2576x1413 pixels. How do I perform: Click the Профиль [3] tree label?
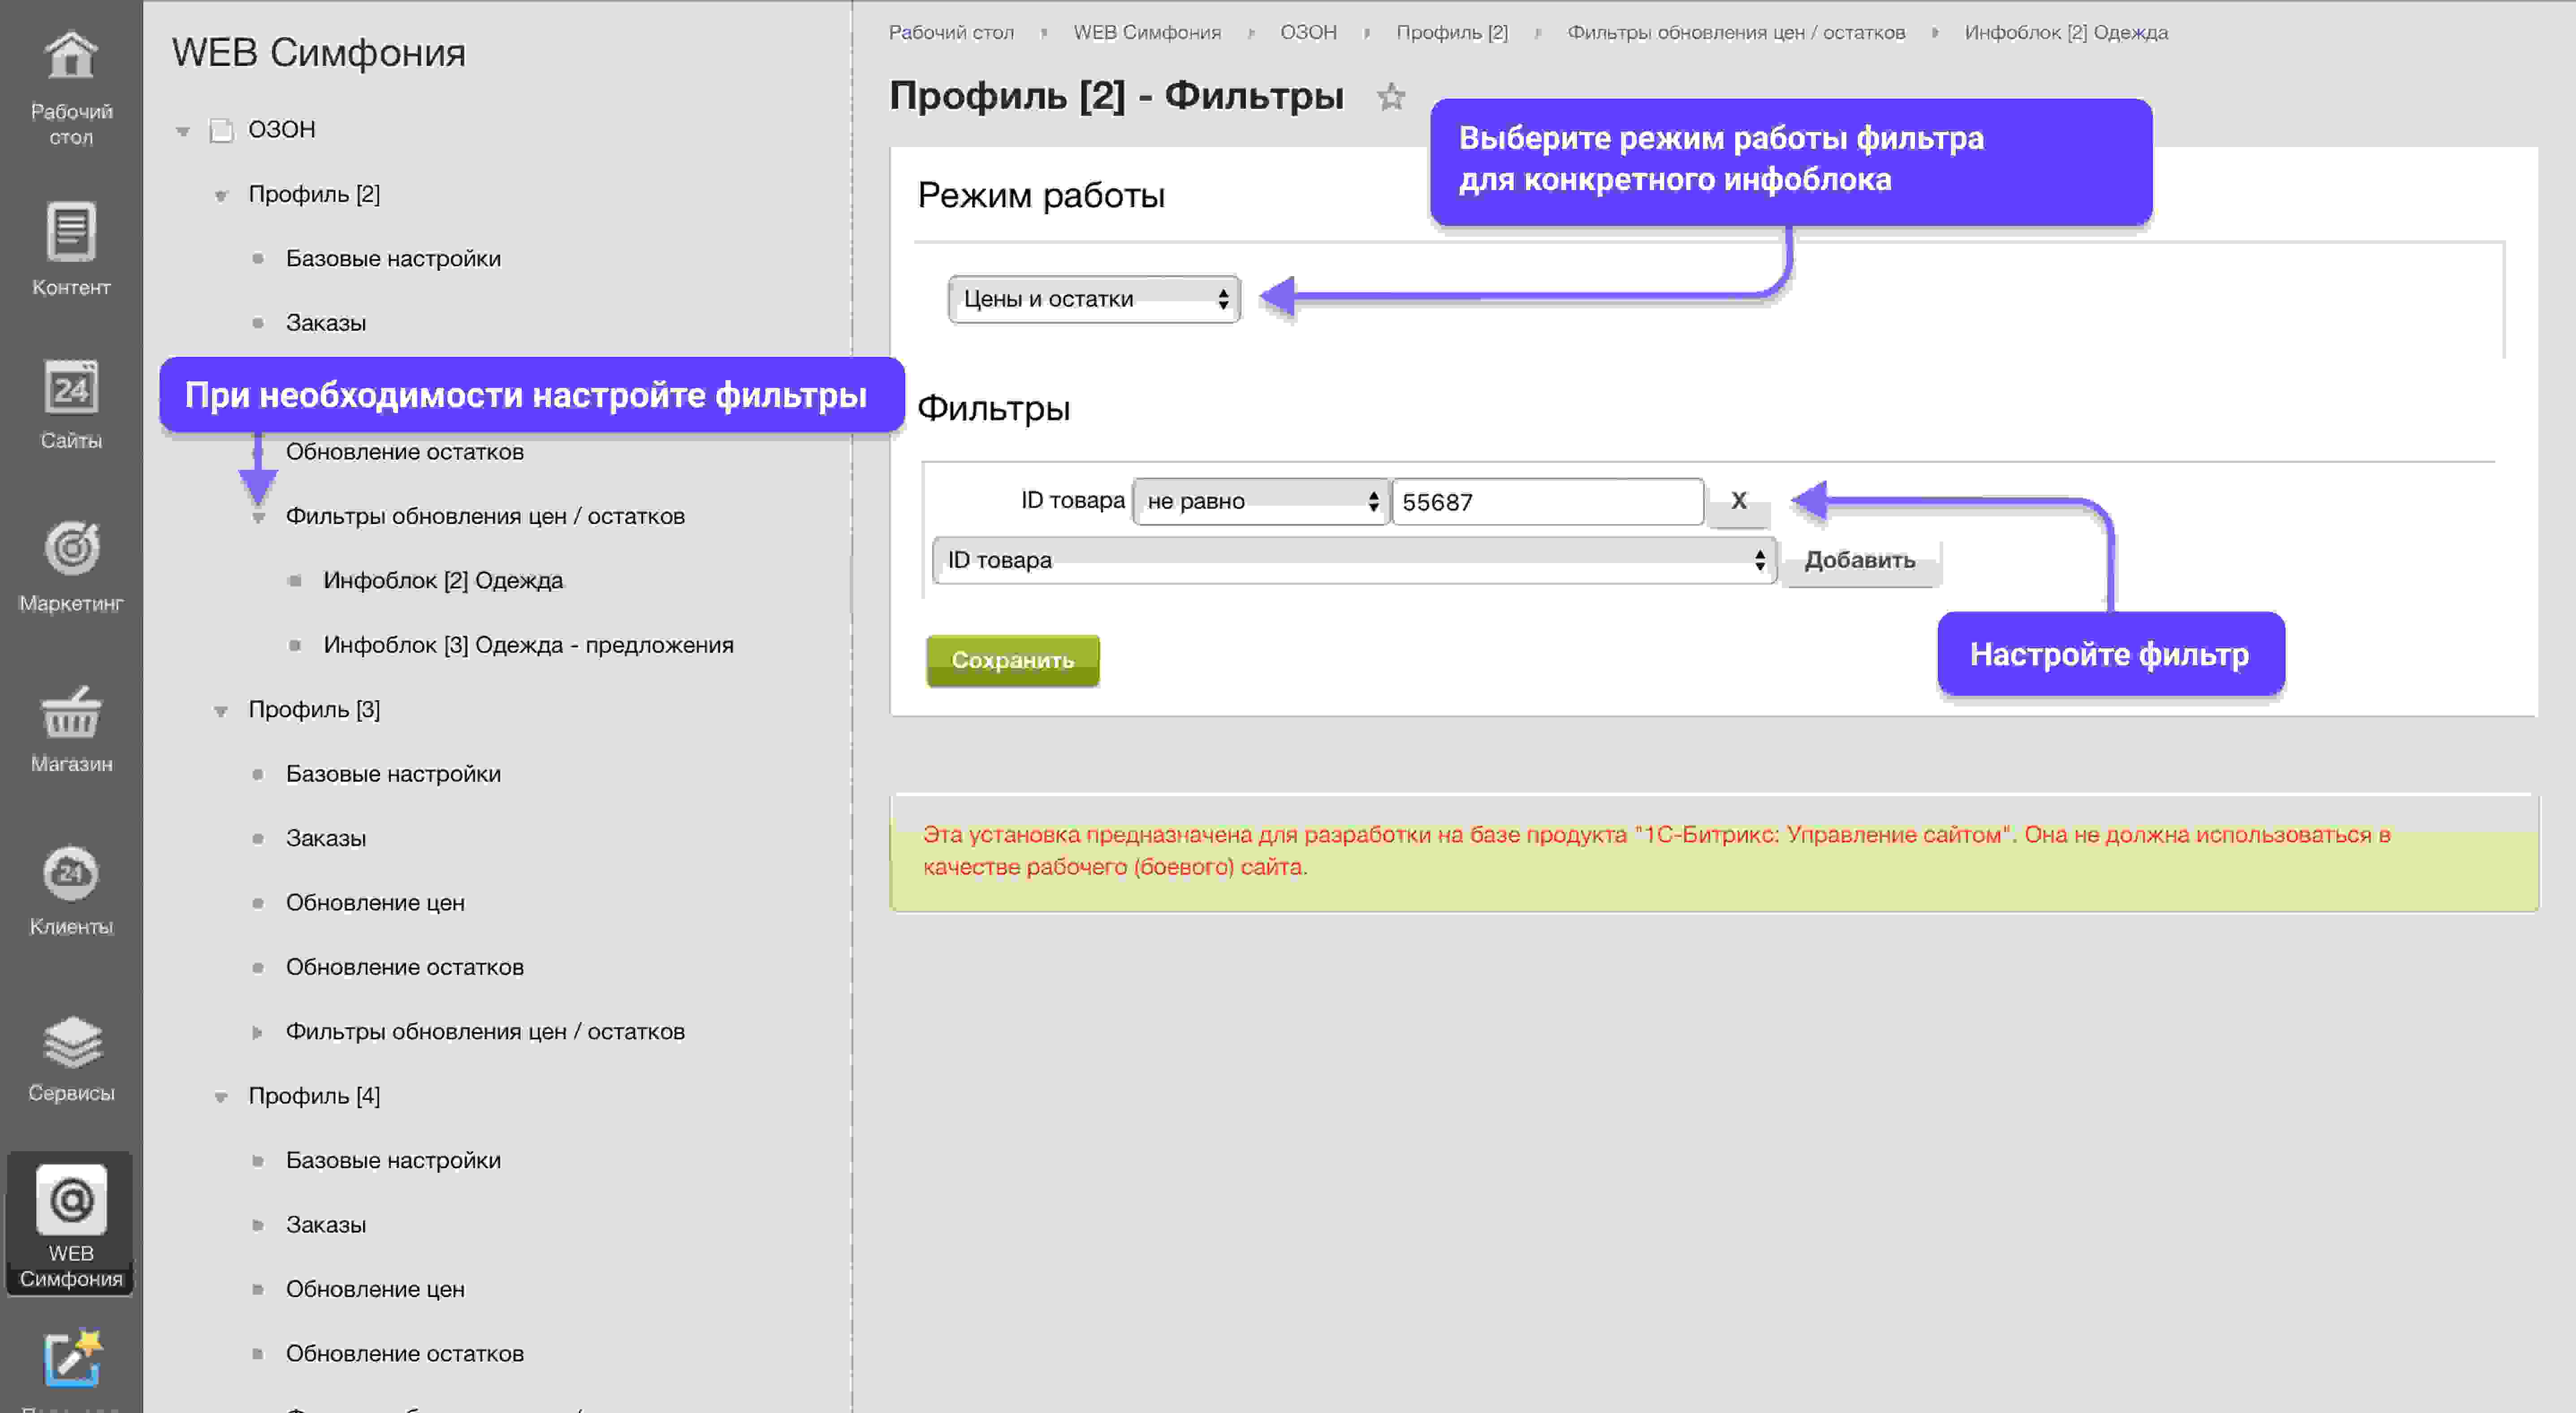pyautogui.click(x=314, y=710)
